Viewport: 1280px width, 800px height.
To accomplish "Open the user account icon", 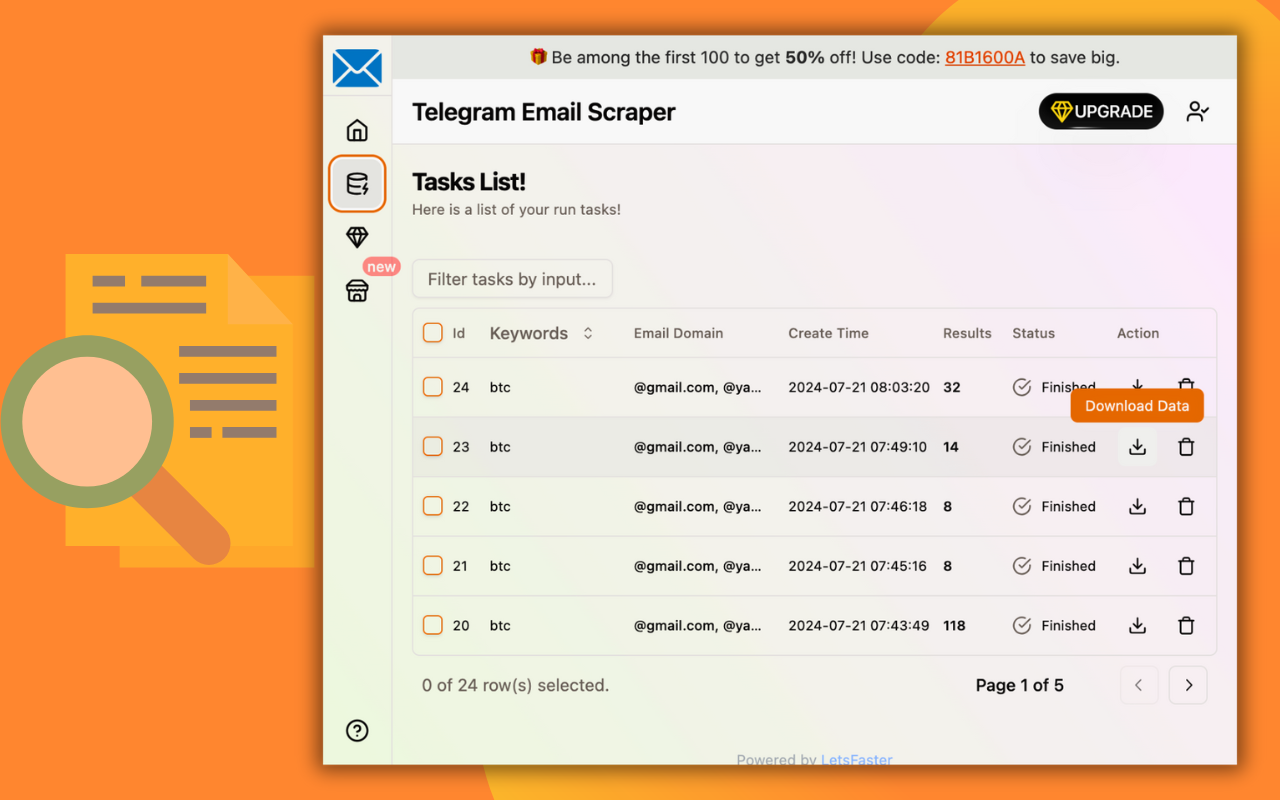I will coord(1197,112).
